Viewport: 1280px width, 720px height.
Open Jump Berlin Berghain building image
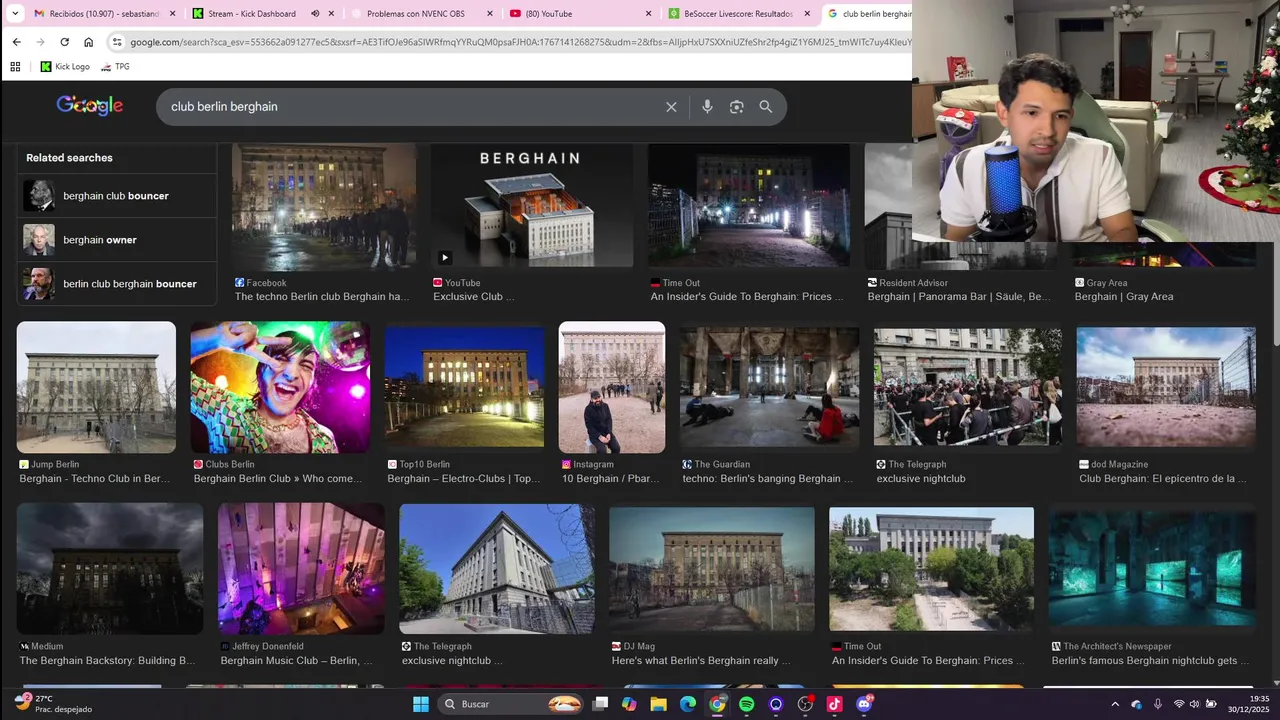[x=96, y=387]
